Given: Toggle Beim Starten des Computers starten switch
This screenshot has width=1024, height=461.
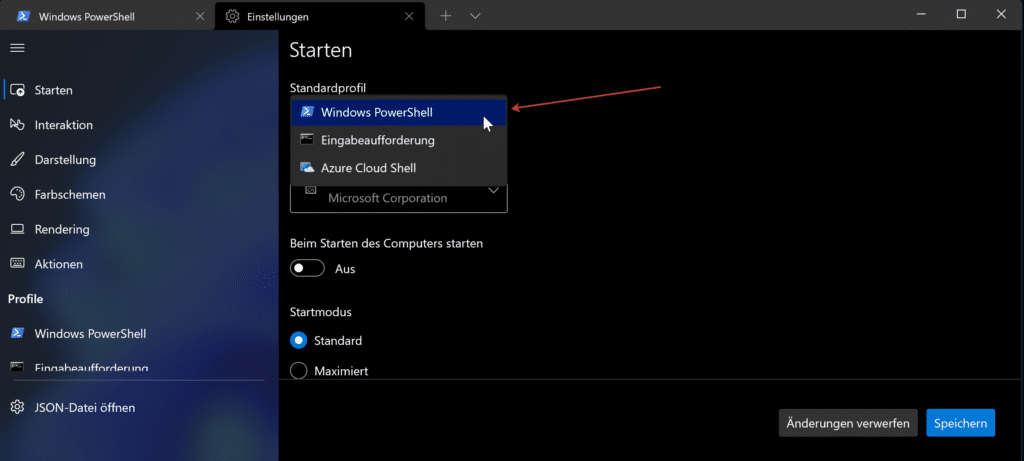Looking at the screenshot, I should click(x=308, y=269).
